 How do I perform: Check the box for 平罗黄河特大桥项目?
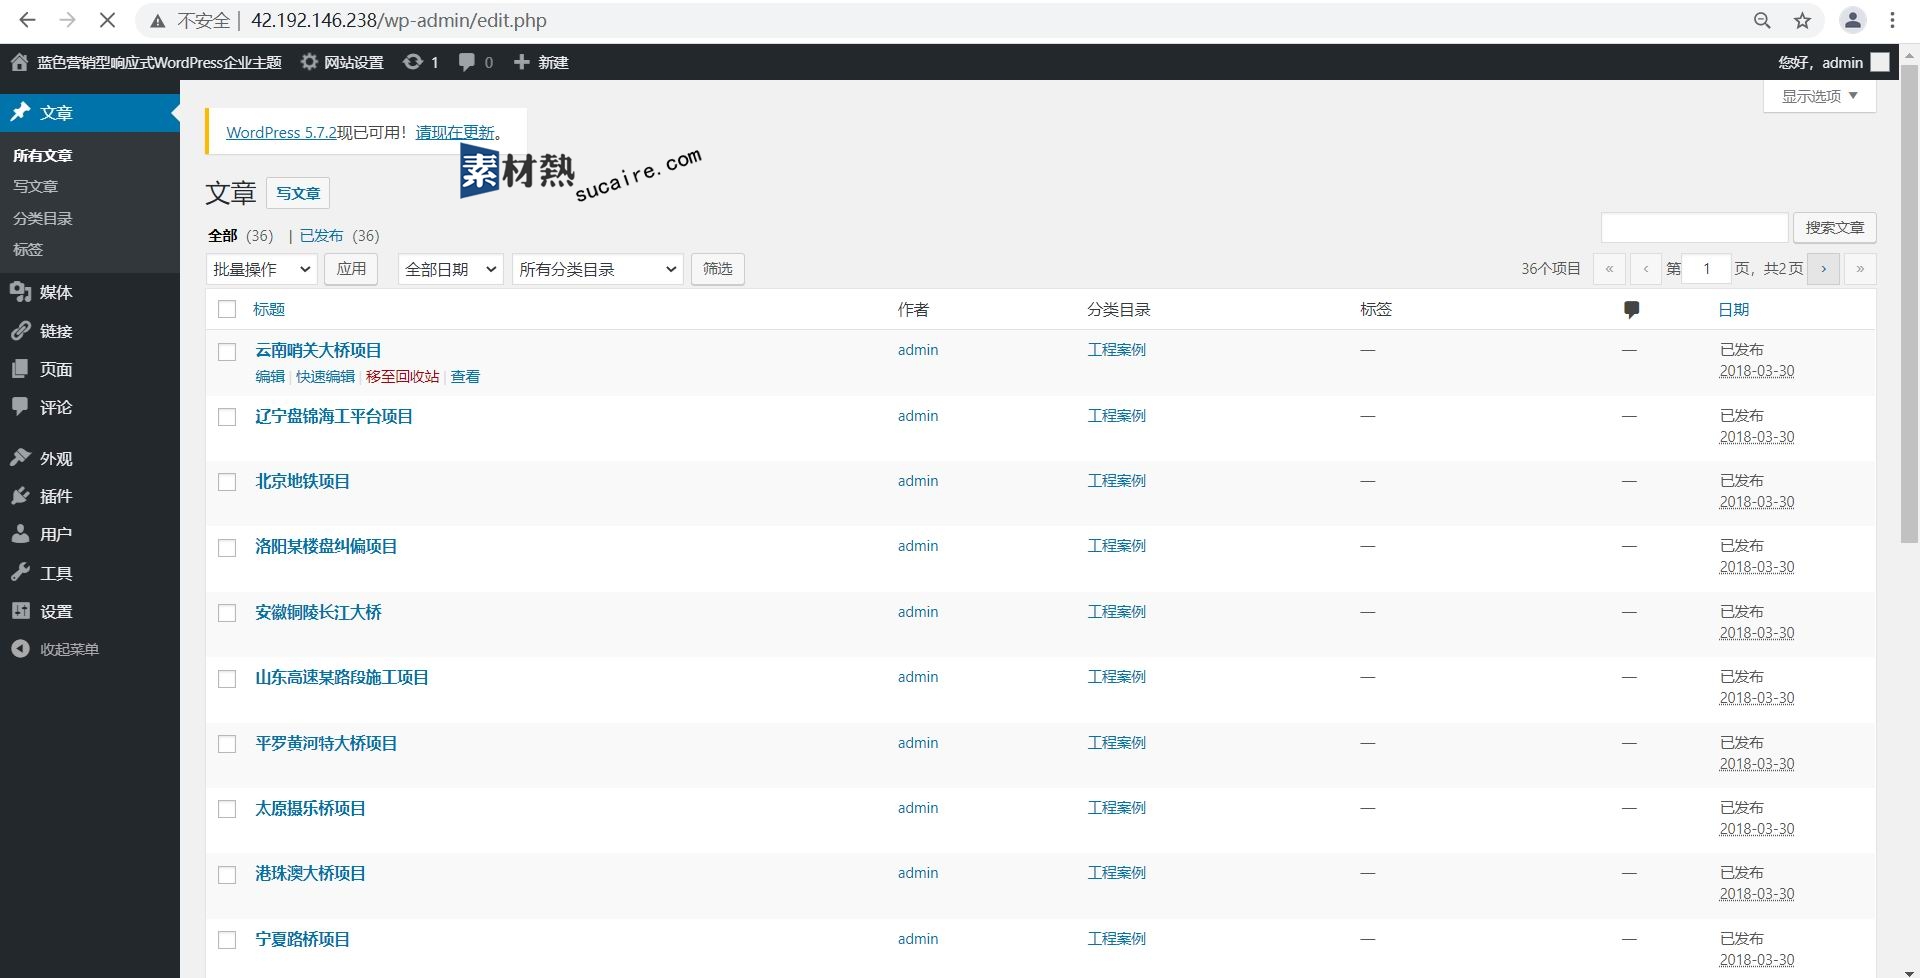click(x=227, y=744)
